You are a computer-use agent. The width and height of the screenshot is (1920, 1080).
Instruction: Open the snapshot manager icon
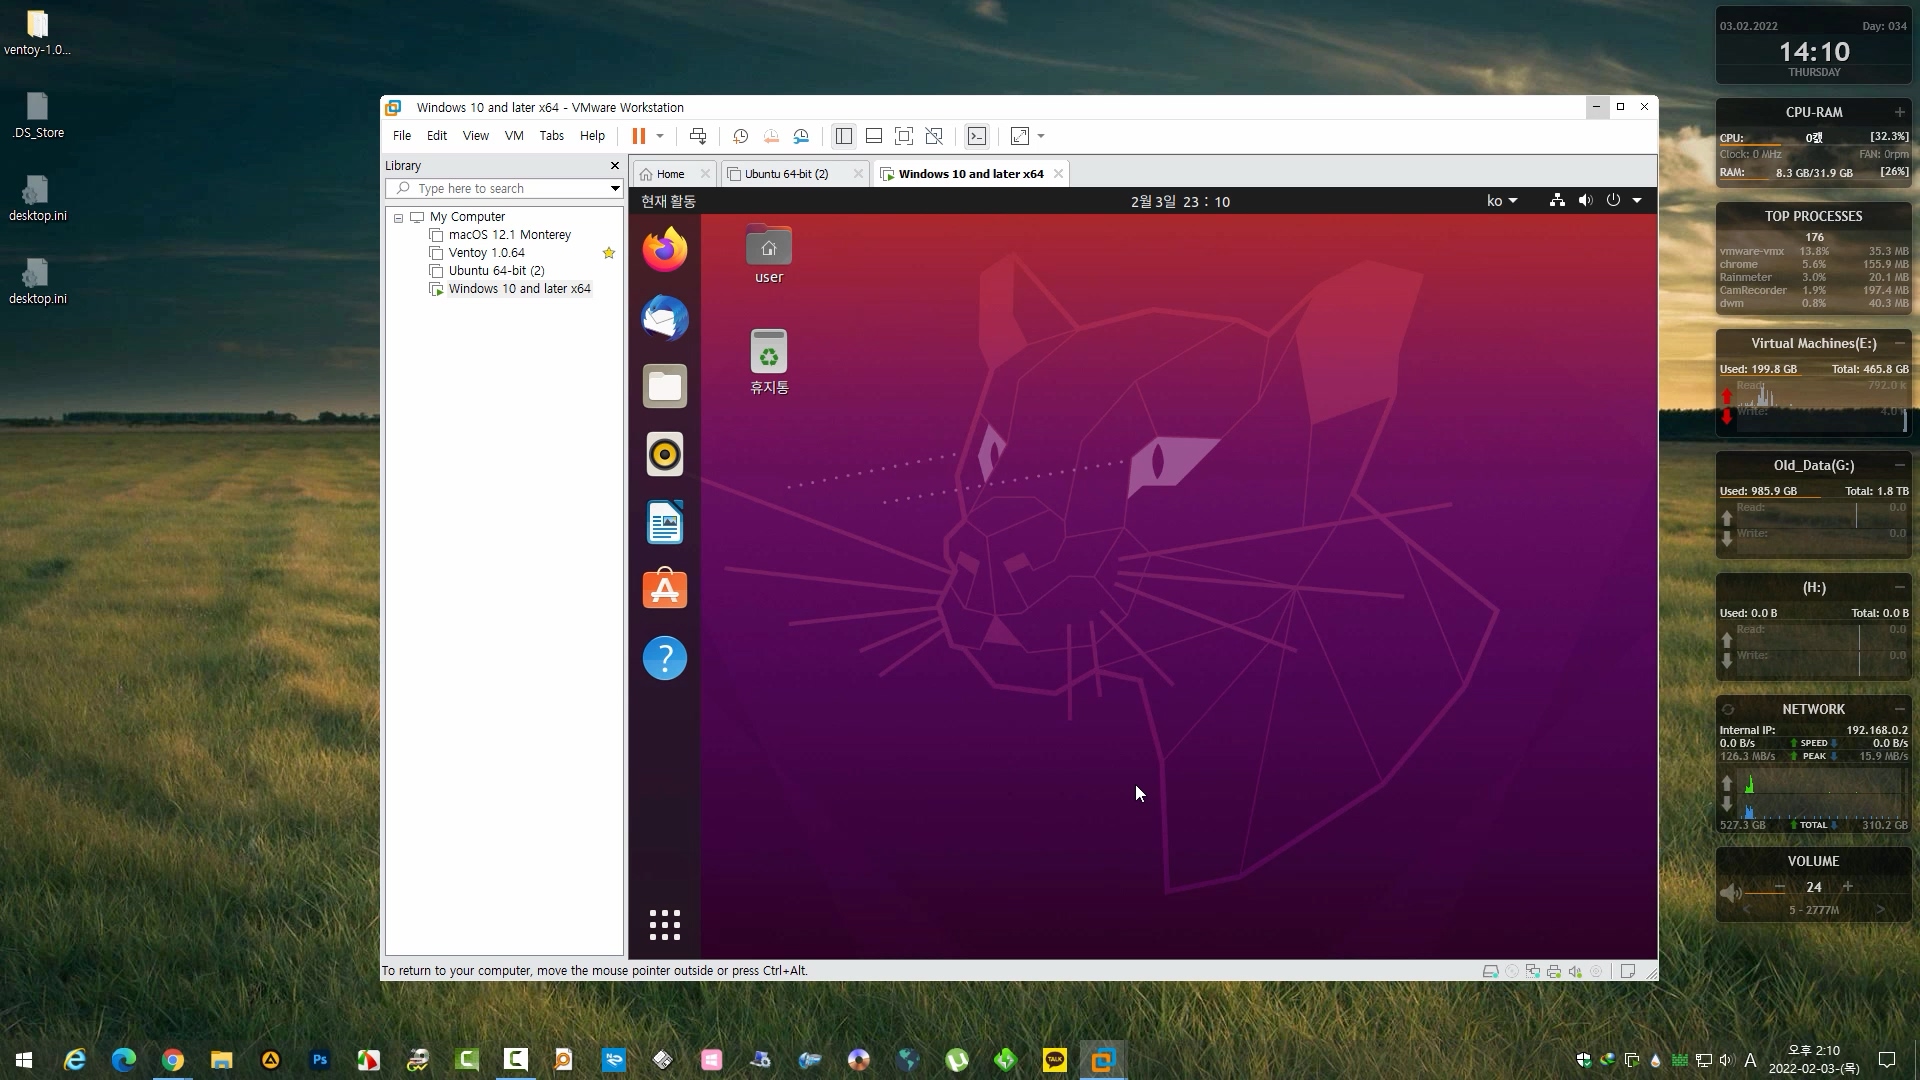[x=801, y=136]
